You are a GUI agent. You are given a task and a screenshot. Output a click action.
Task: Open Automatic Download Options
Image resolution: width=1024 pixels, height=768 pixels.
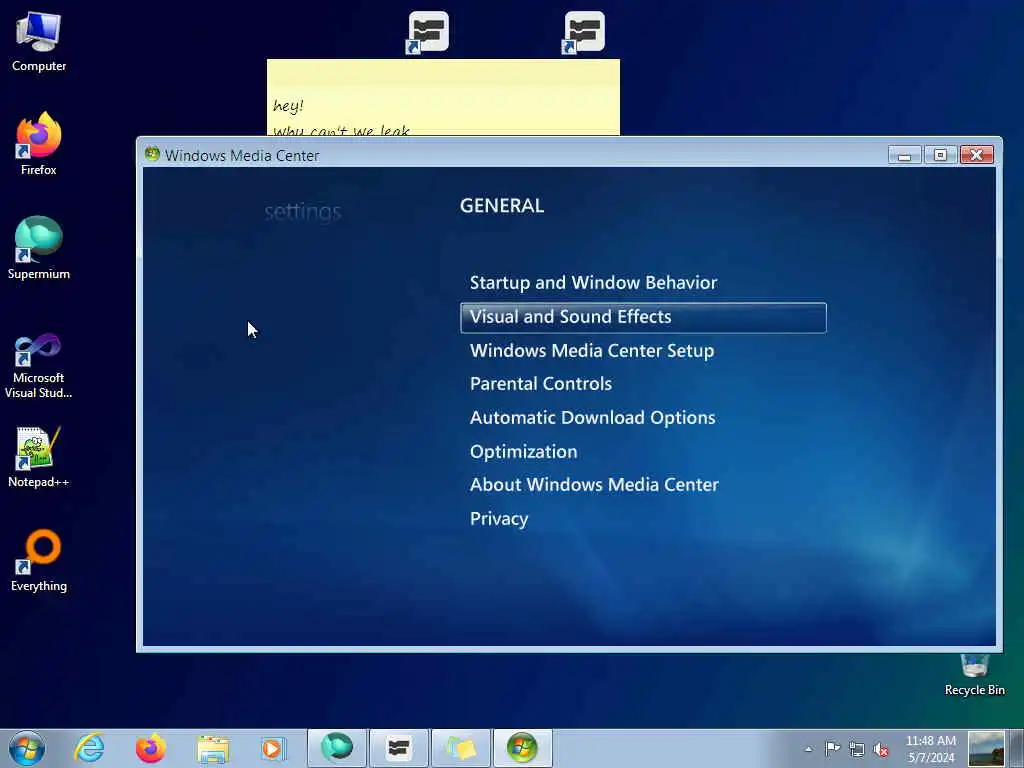[x=592, y=418]
